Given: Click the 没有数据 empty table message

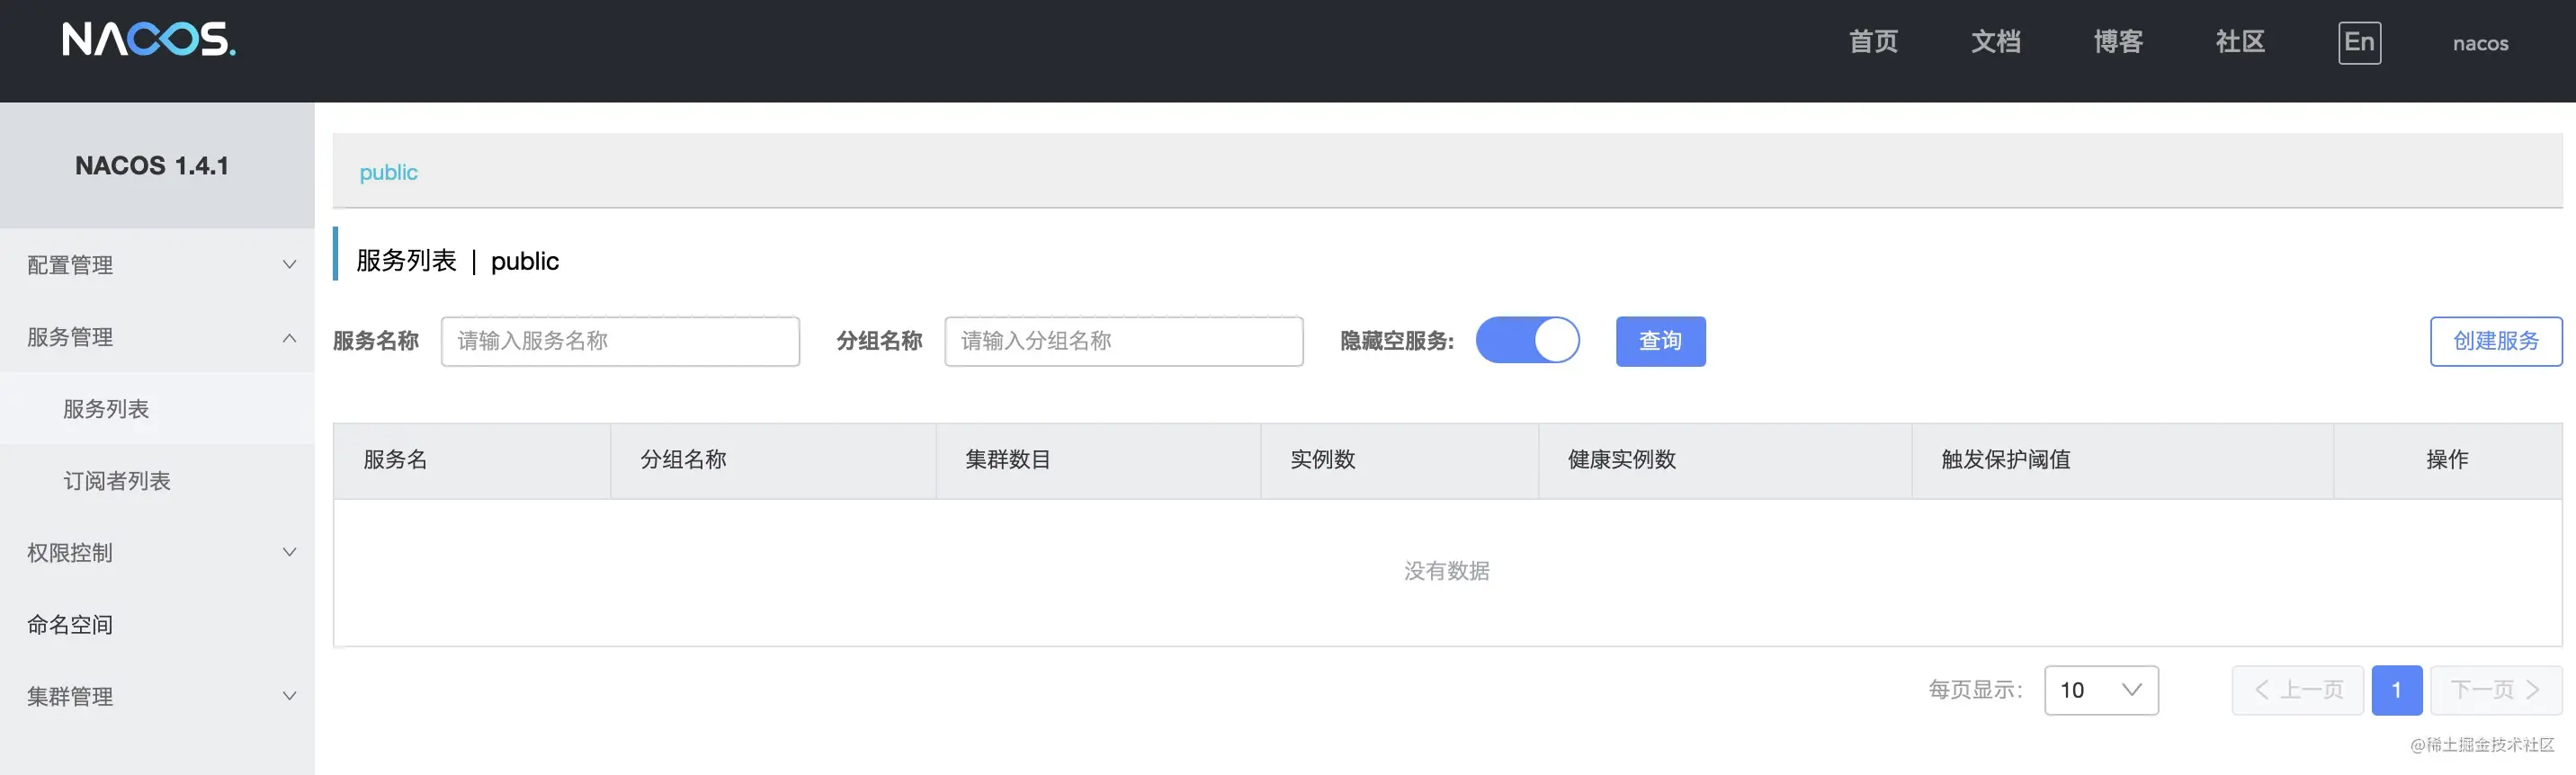Looking at the screenshot, I should 1446,571.
